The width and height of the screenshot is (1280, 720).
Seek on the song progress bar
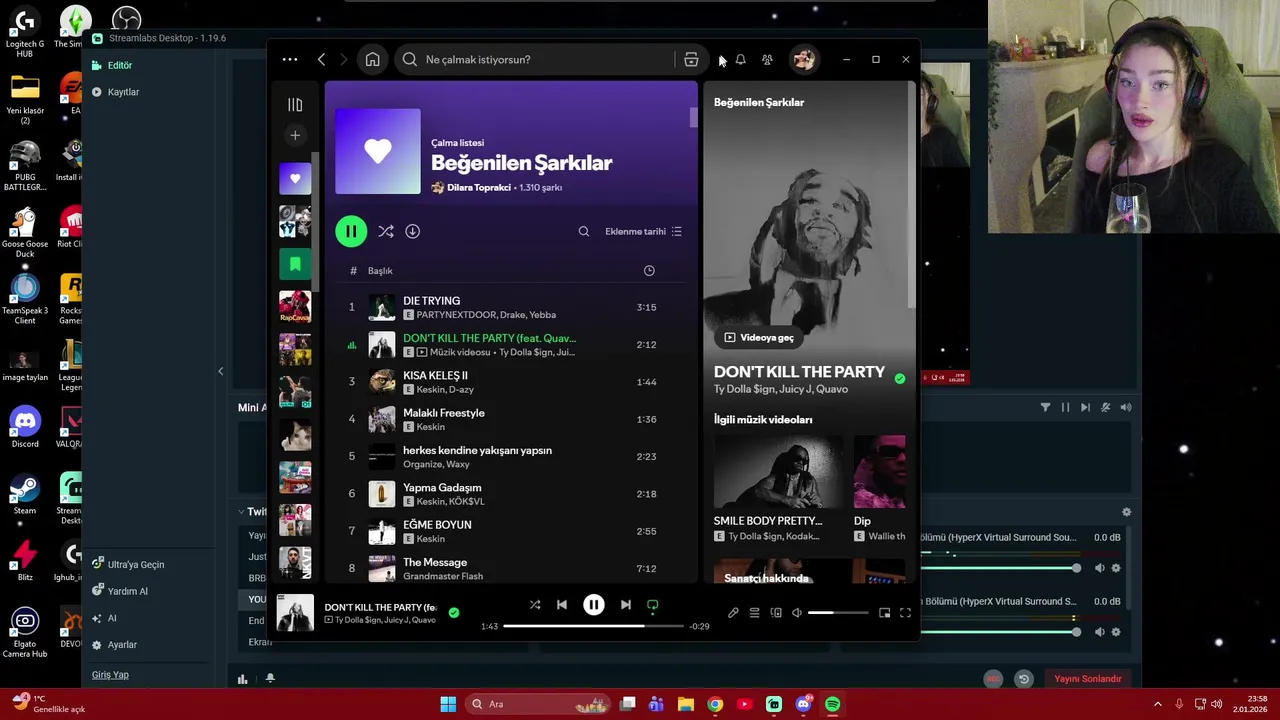click(593, 626)
